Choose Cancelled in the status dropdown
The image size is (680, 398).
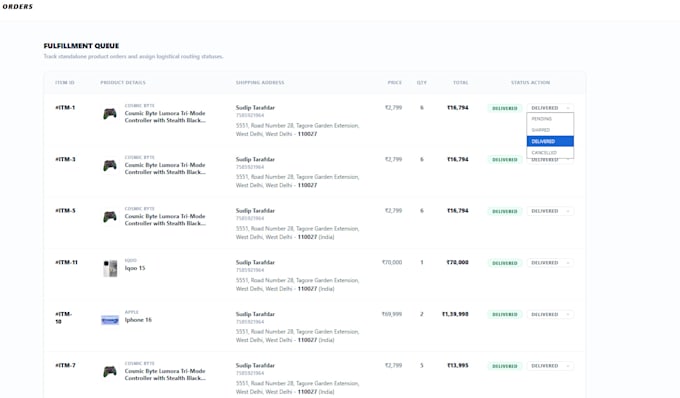point(550,153)
